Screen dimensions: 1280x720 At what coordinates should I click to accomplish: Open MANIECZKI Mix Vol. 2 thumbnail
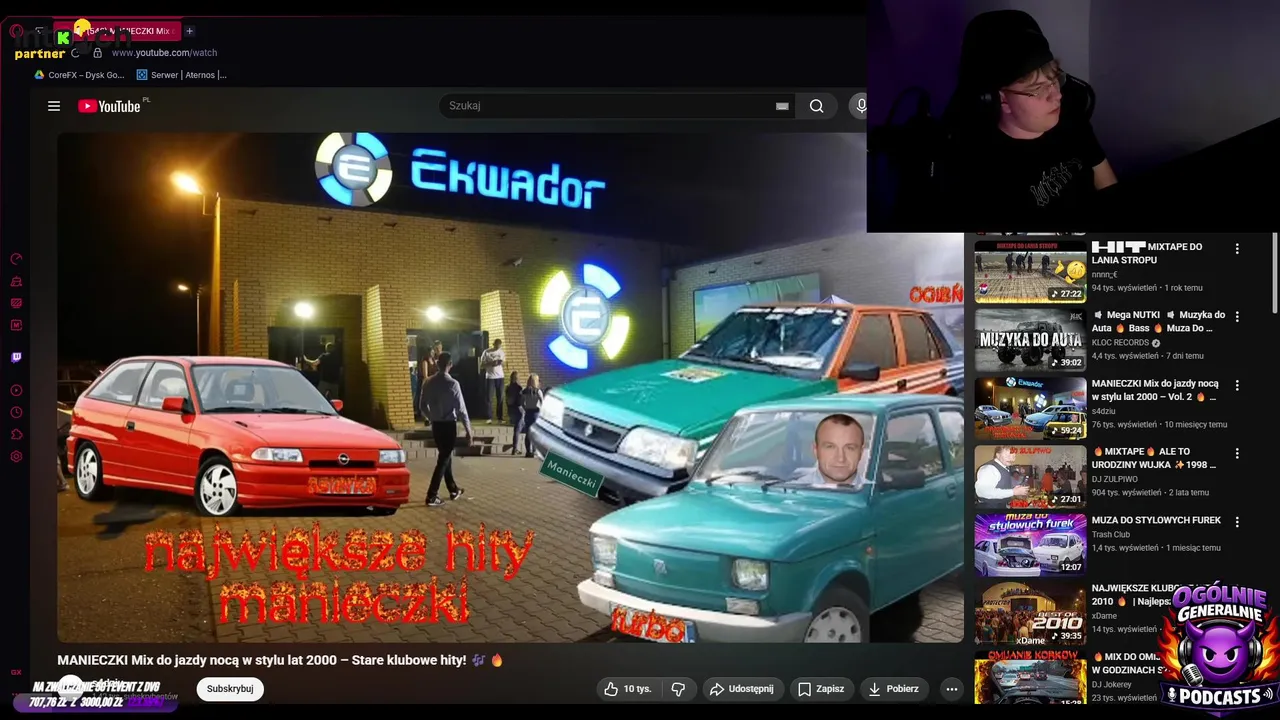click(x=1030, y=407)
